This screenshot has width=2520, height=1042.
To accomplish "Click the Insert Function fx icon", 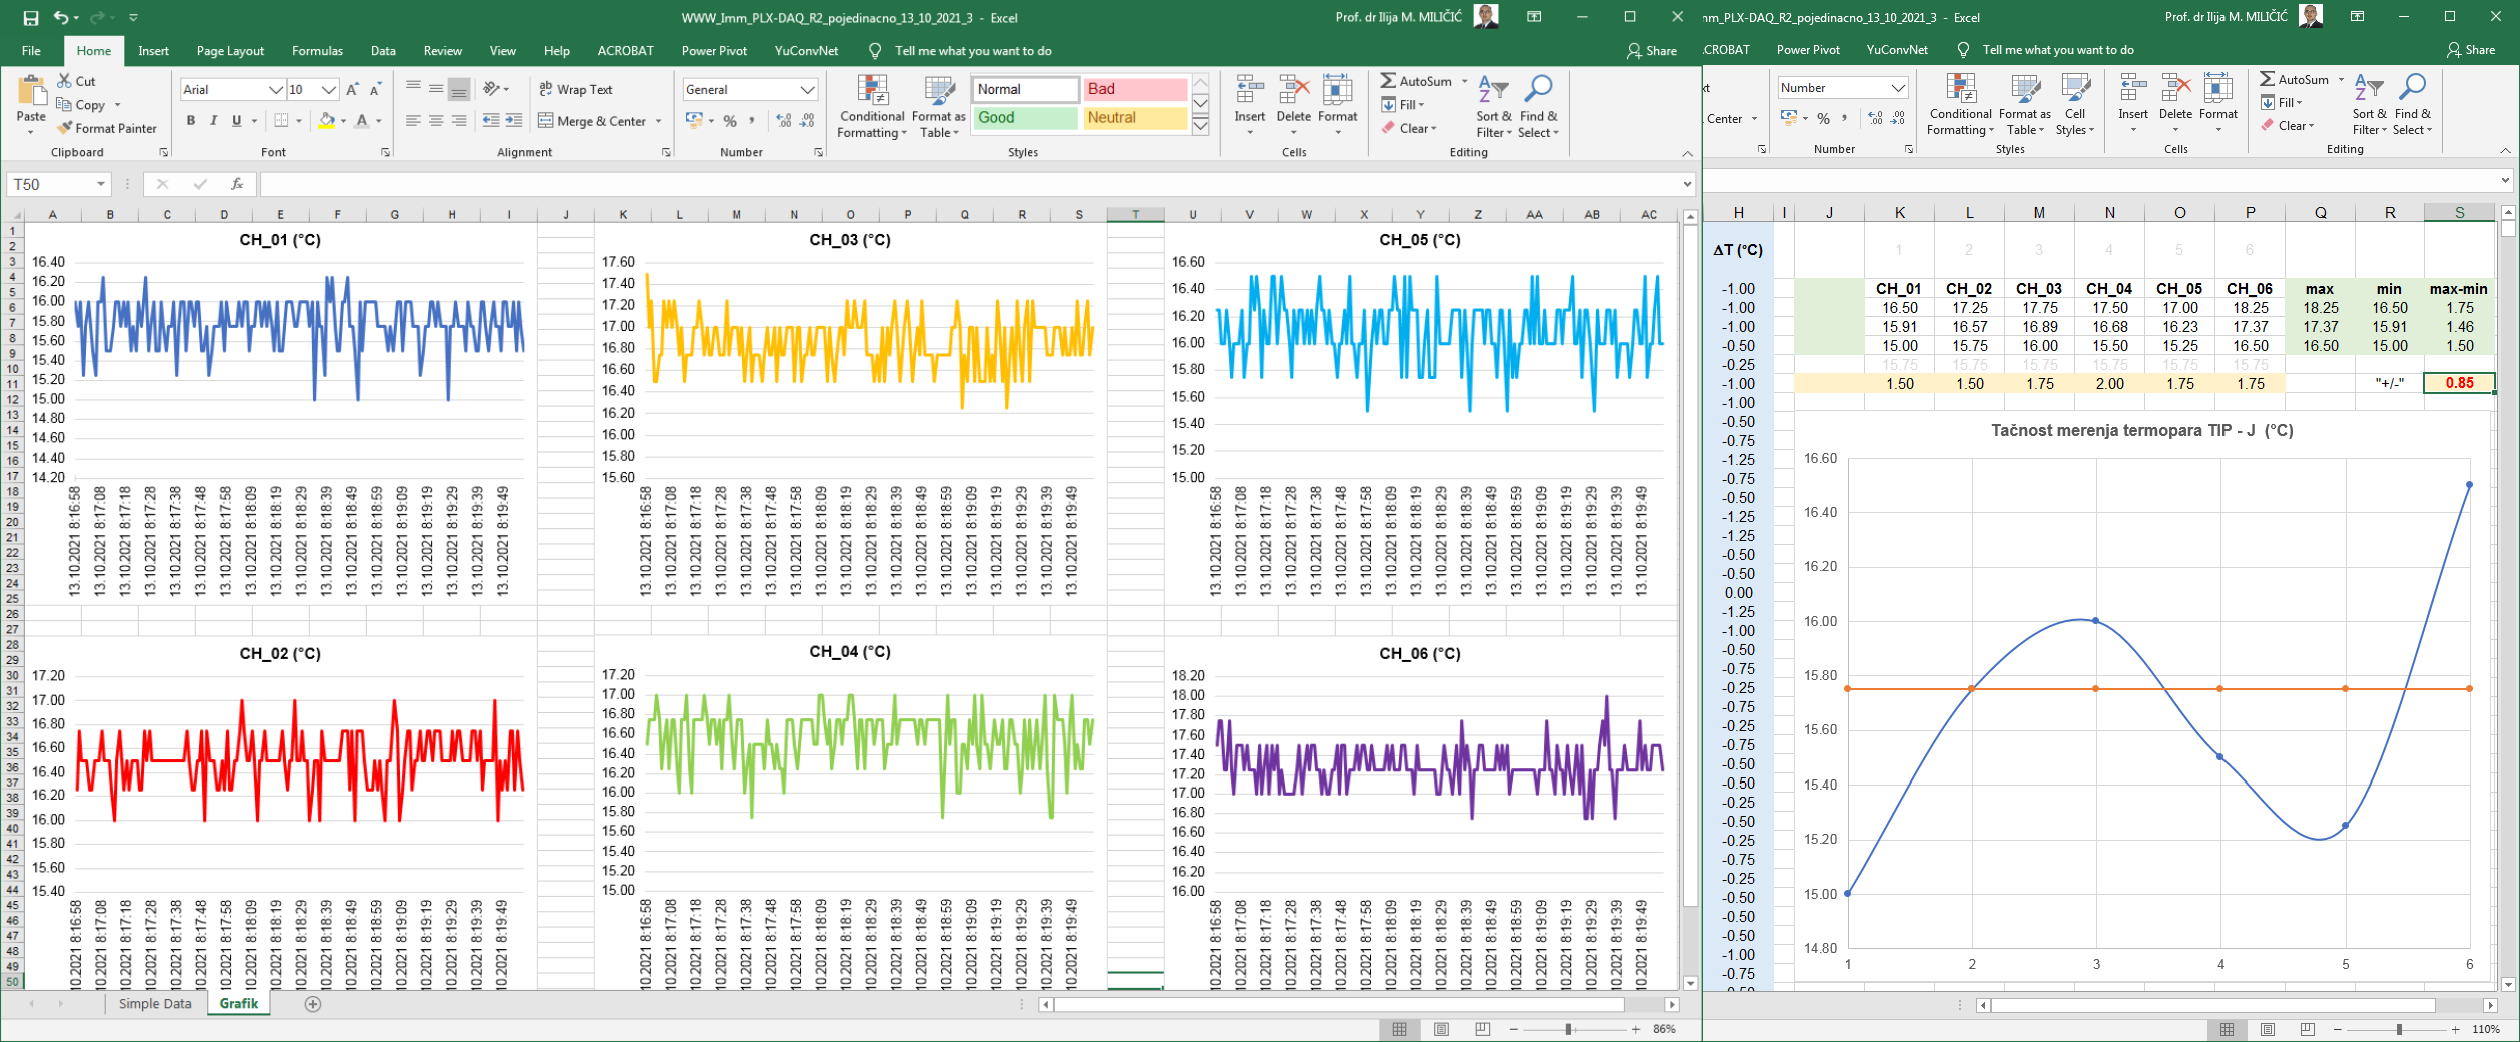I will (237, 184).
